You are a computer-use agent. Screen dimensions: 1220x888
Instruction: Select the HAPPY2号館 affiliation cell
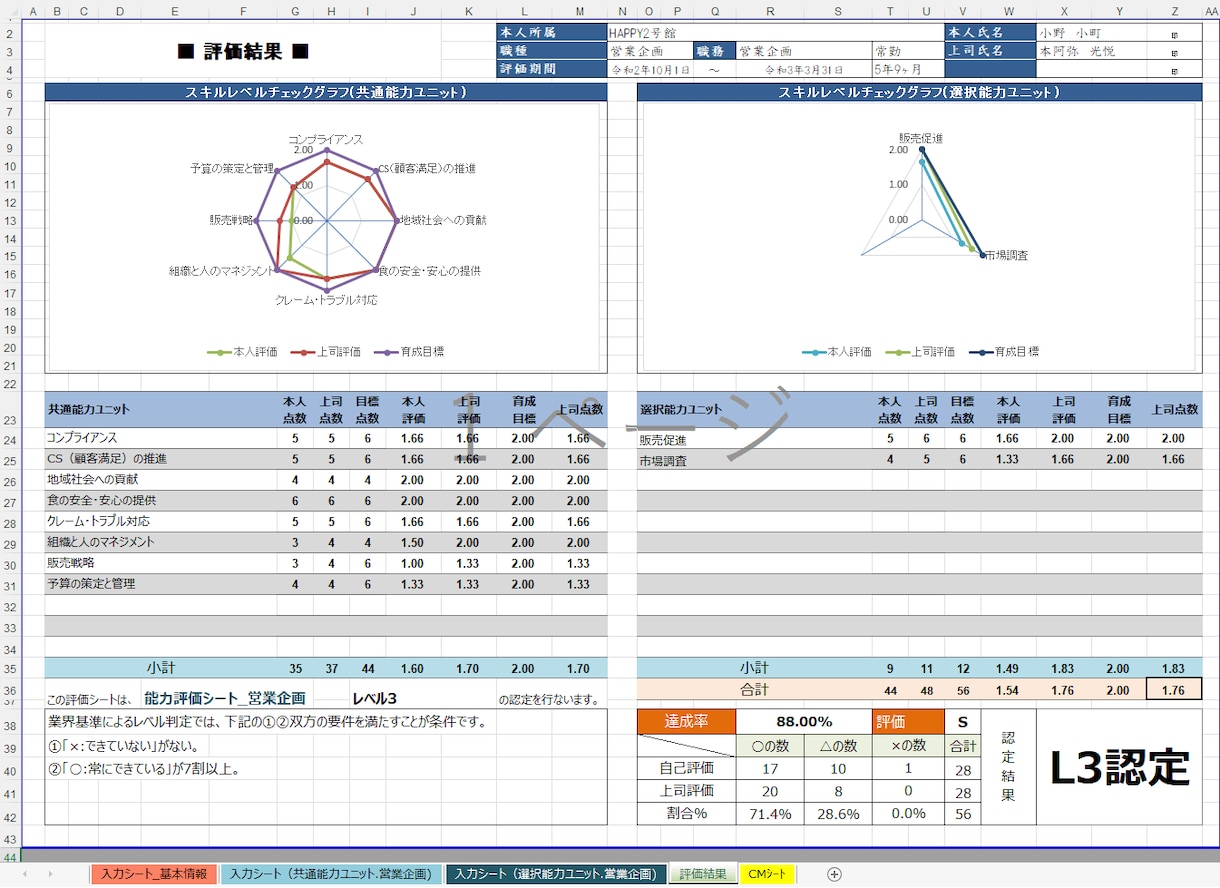coord(775,32)
